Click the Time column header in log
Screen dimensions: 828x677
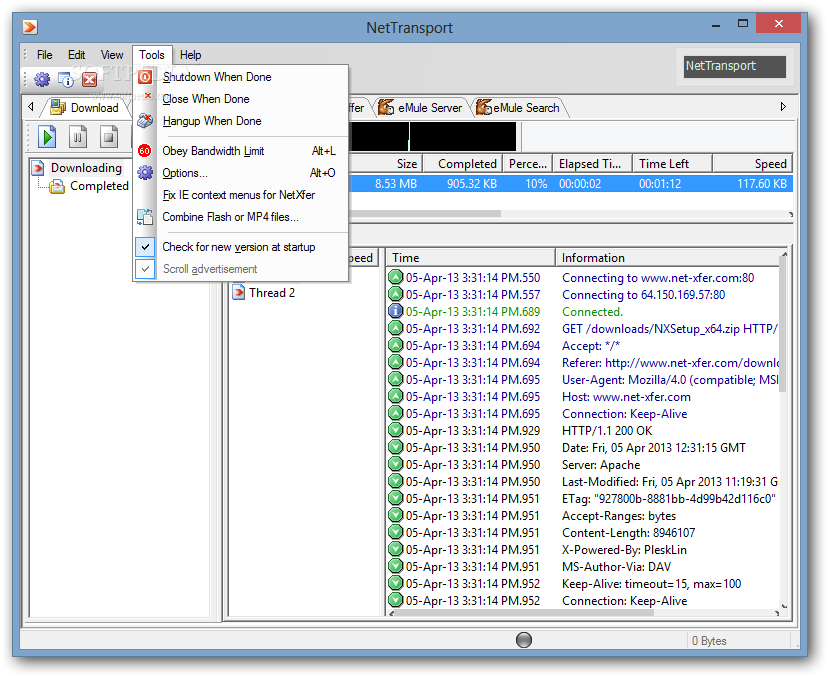coord(471,258)
